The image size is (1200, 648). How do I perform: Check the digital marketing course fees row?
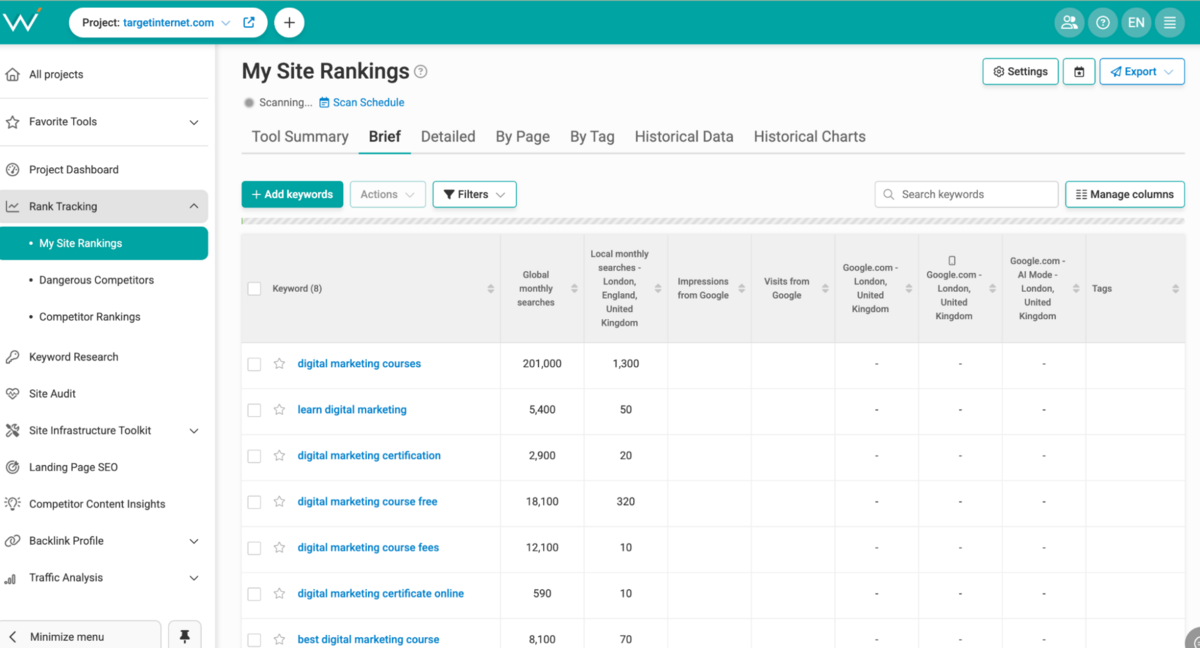[254, 548]
